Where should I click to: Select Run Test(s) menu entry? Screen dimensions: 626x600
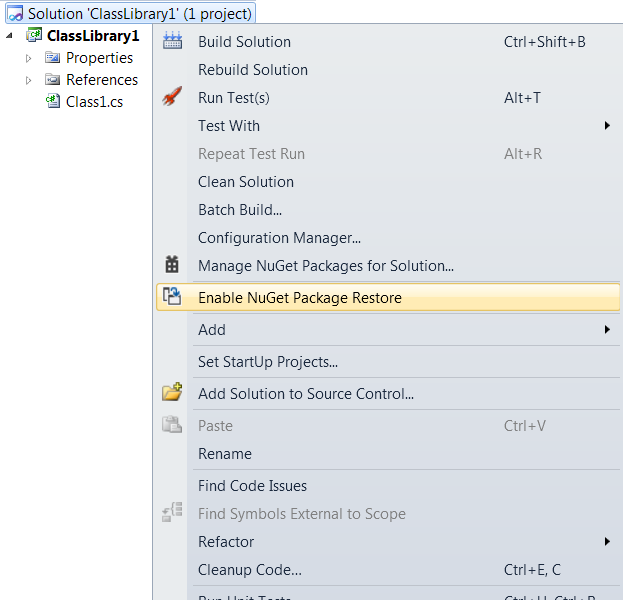point(388,98)
